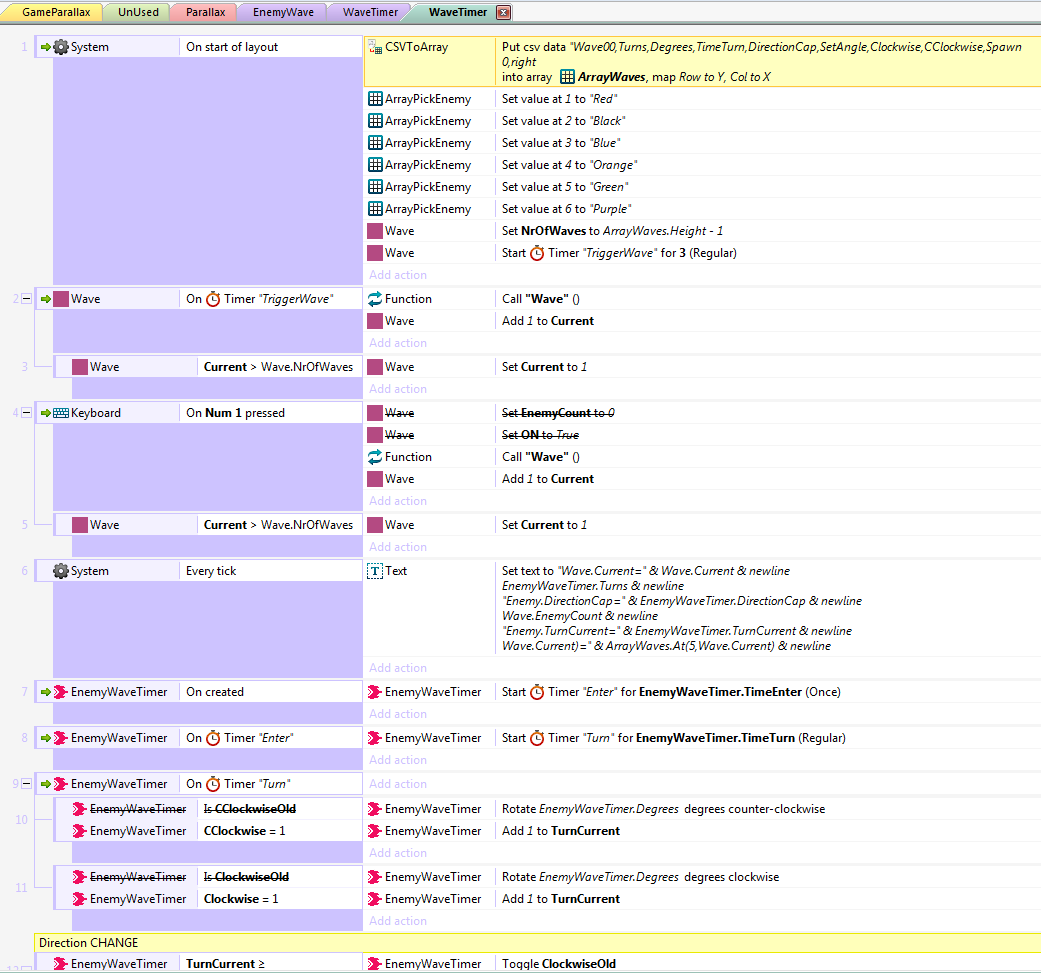This screenshot has width=1041, height=973.
Task: Select ArrayPickEnemy icon in the "Blue" action row
Action: [x=375, y=143]
